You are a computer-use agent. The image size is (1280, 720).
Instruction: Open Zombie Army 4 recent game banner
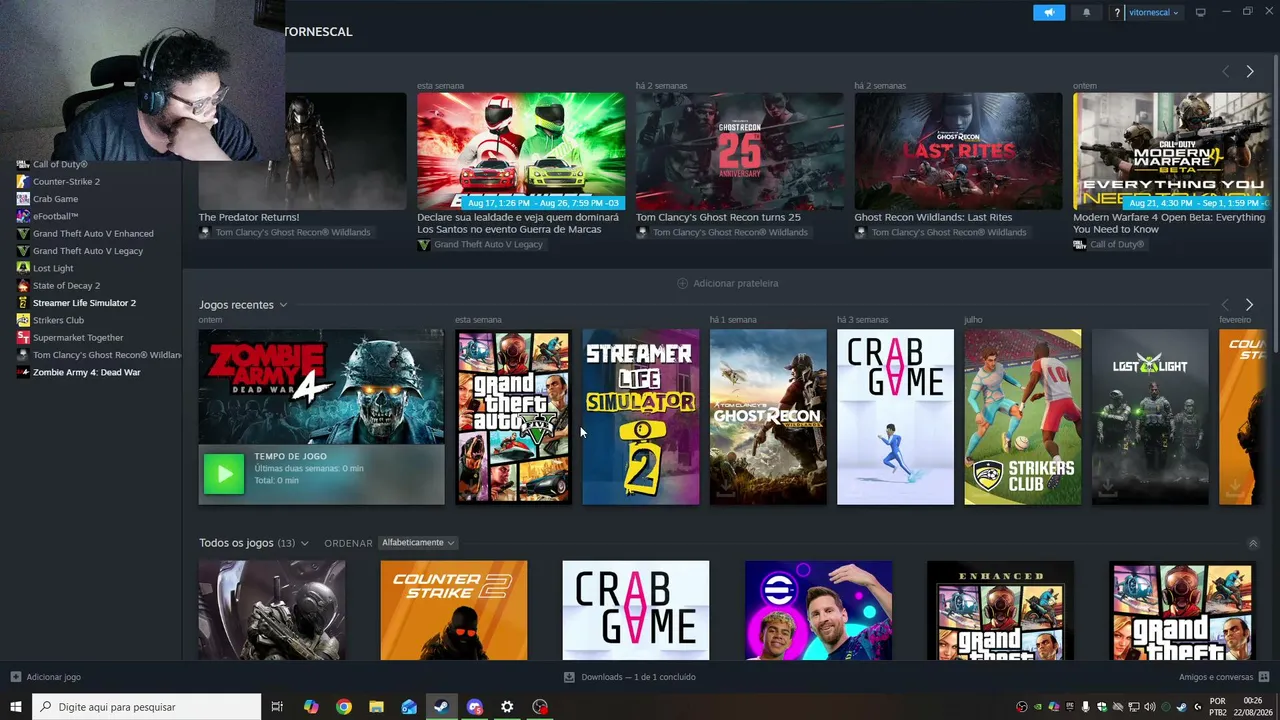click(321, 387)
